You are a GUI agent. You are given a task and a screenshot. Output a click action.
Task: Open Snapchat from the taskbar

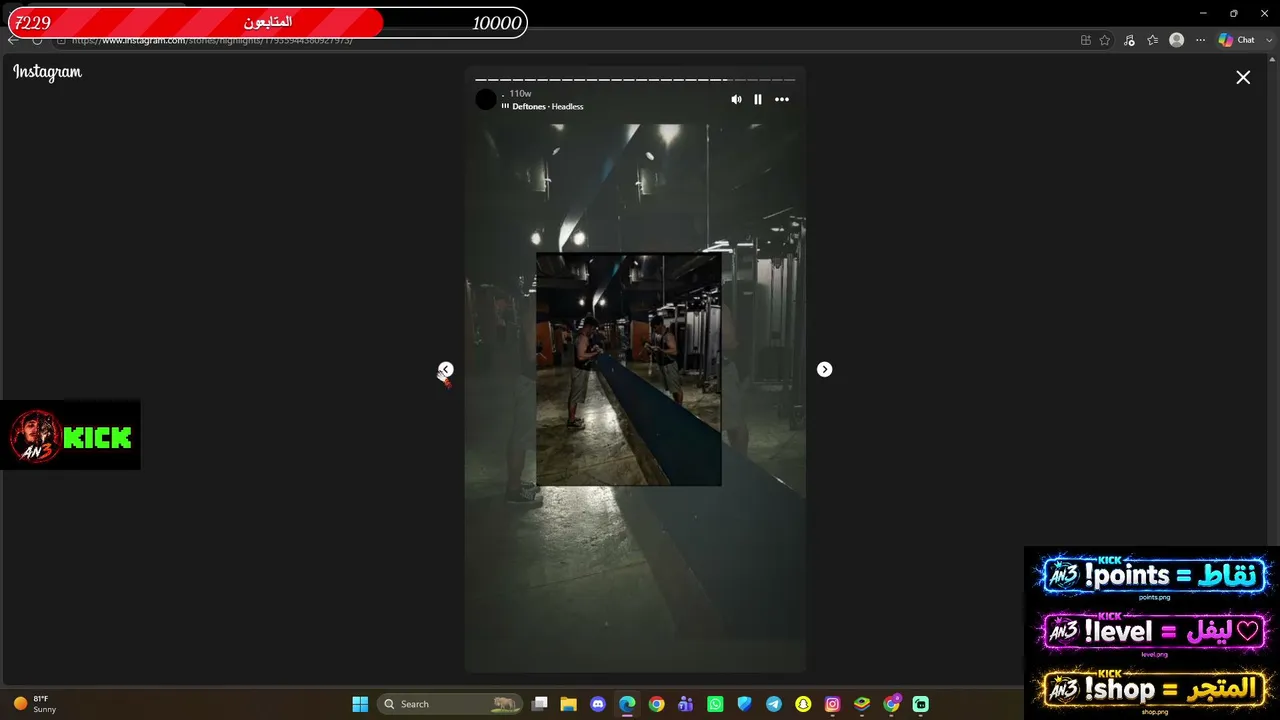point(803,704)
